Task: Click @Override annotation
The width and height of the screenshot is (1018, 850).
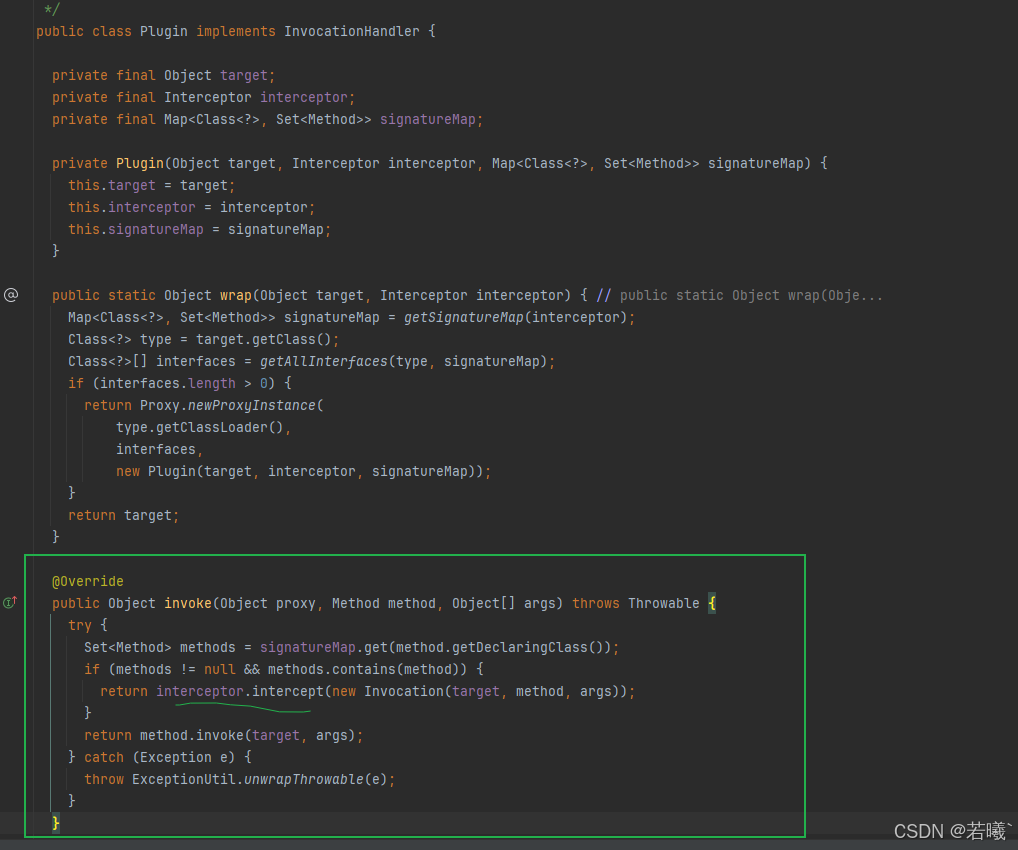Action: click(x=88, y=581)
